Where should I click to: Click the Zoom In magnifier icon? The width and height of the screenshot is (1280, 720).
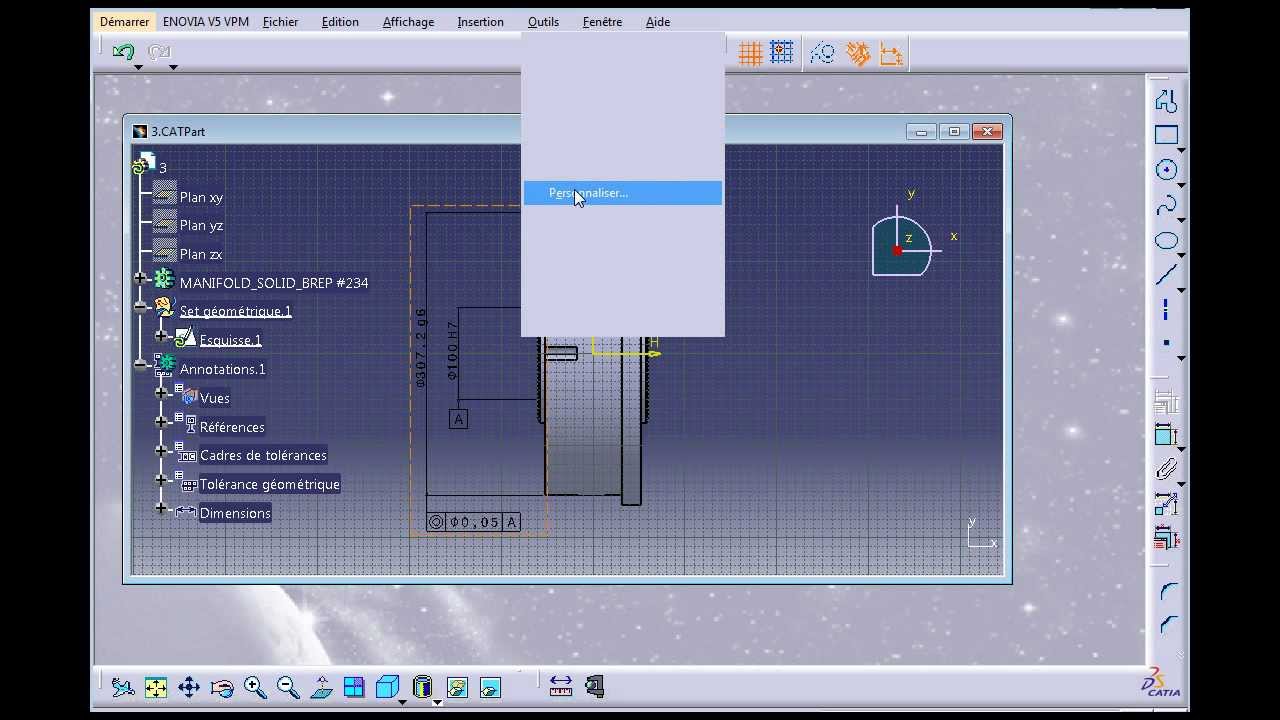click(255, 687)
